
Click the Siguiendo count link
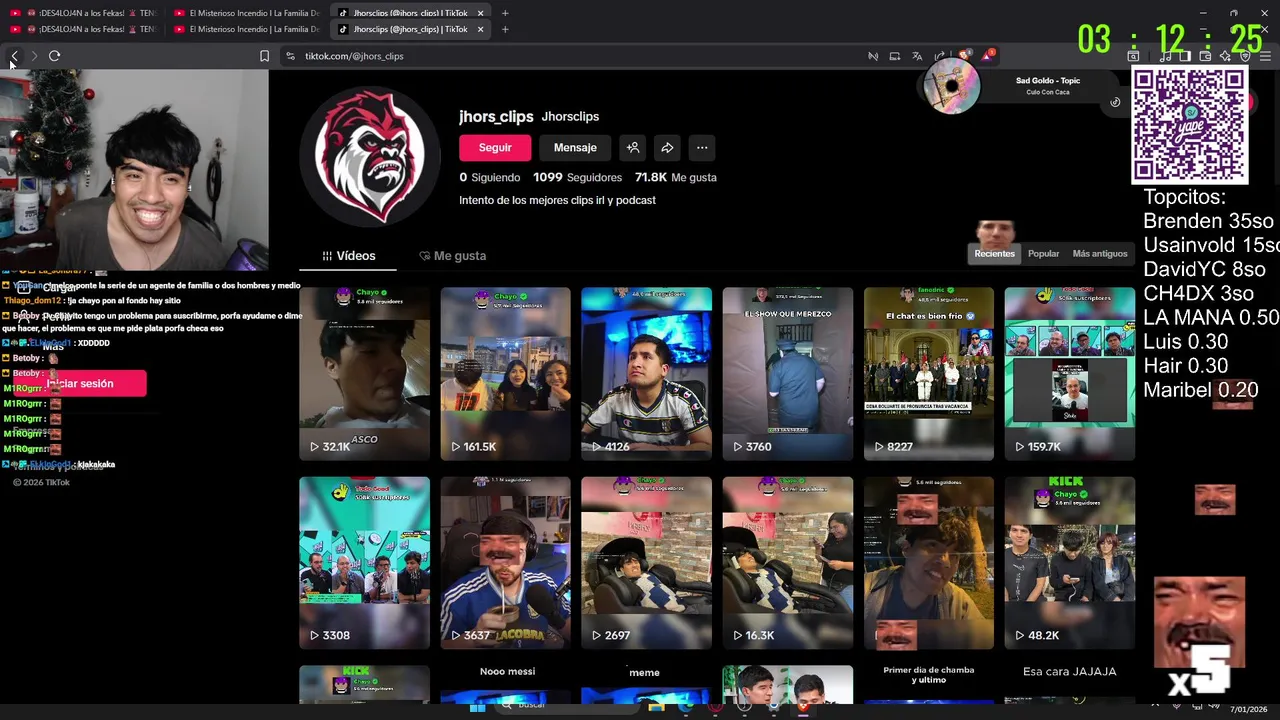pyautogui.click(x=490, y=177)
